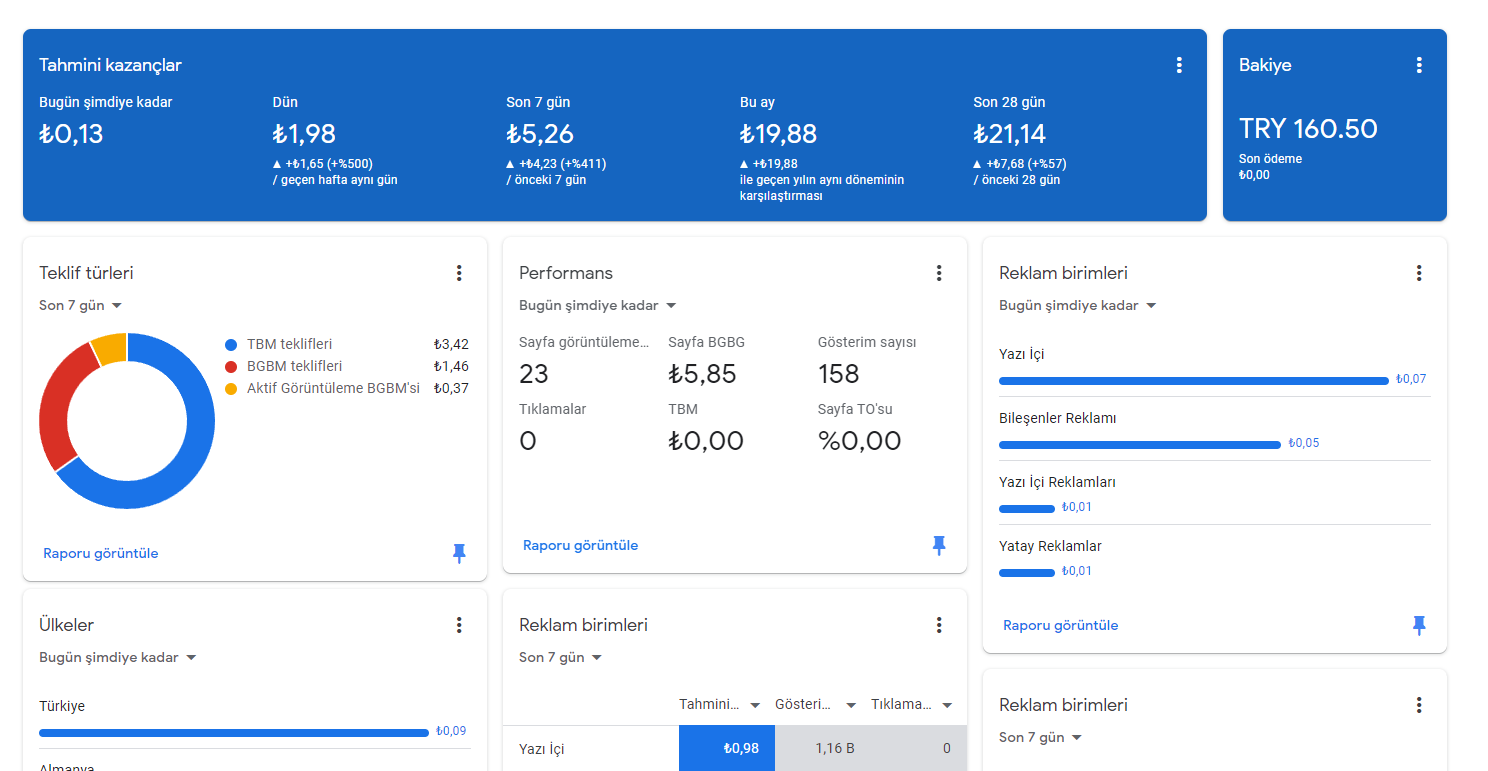Open Raporu görüntüle link in Reklam birimleri
Screen dimensions: 1488x771
pos(1061,625)
